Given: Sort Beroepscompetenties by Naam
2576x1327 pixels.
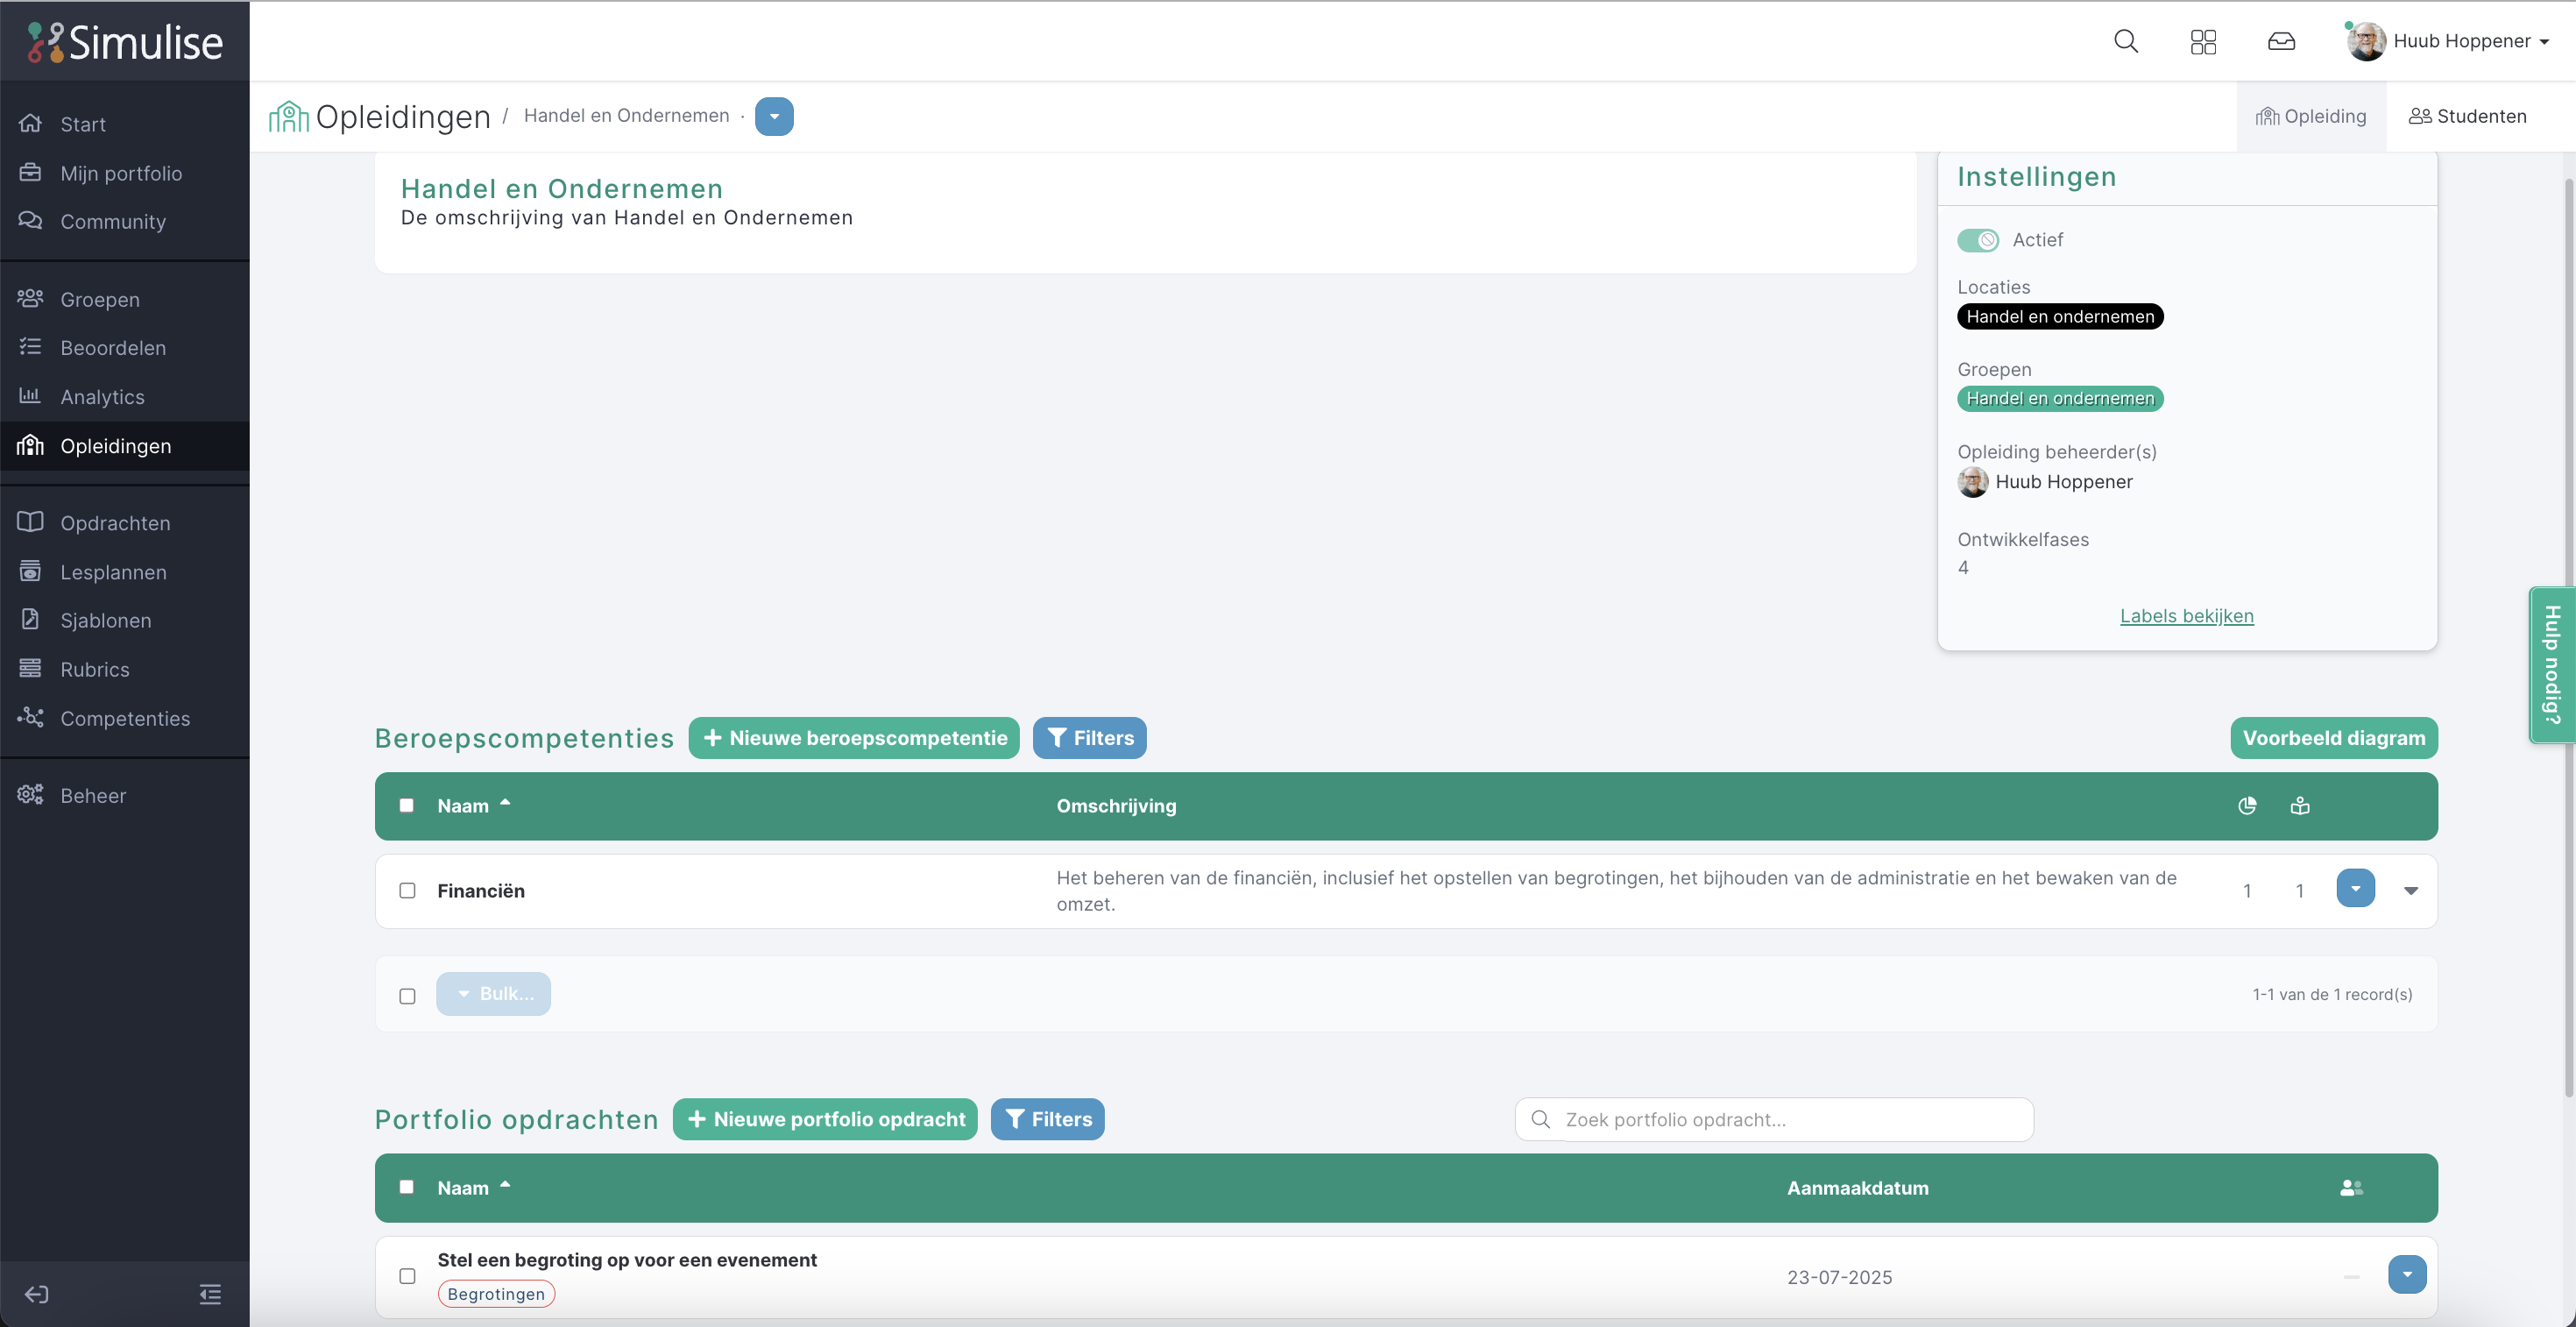Looking at the screenshot, I should [x=473, y=805].
